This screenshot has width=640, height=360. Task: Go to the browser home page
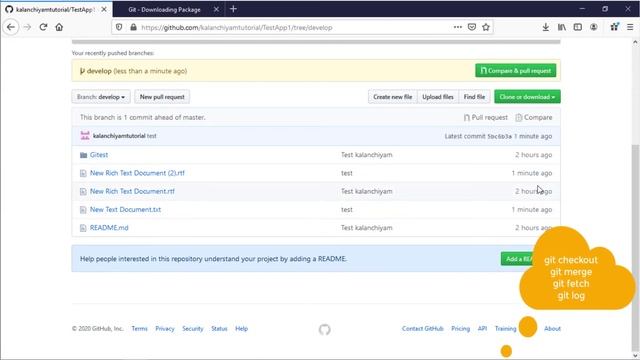pyautogui.click(x=59, y=27)
